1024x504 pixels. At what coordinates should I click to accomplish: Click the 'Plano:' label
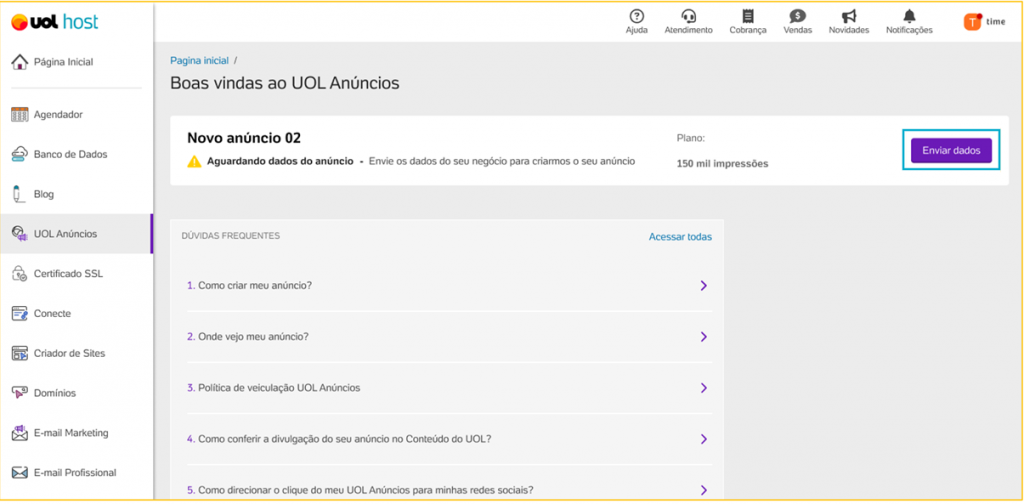[x=691, y=138]
